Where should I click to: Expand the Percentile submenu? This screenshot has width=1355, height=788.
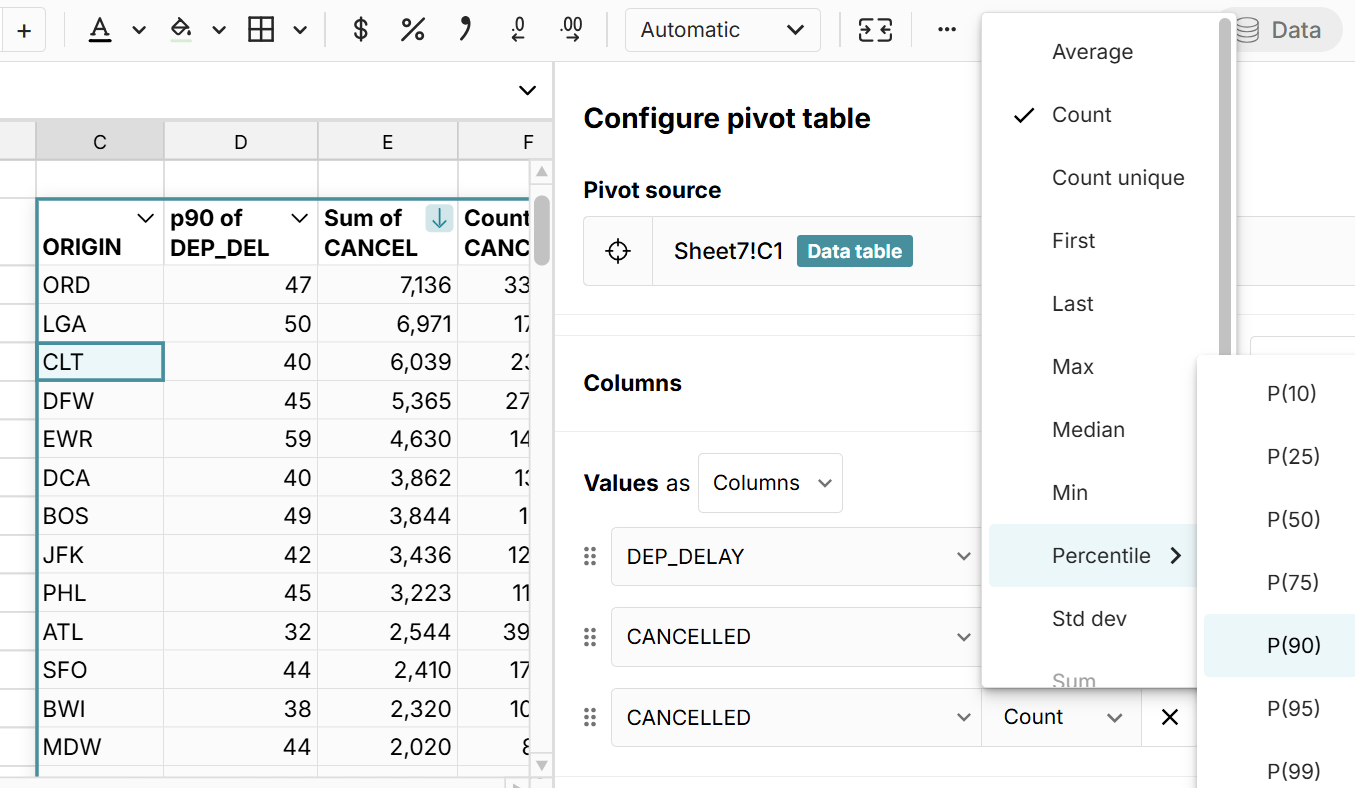click(x=1103, y=556)
